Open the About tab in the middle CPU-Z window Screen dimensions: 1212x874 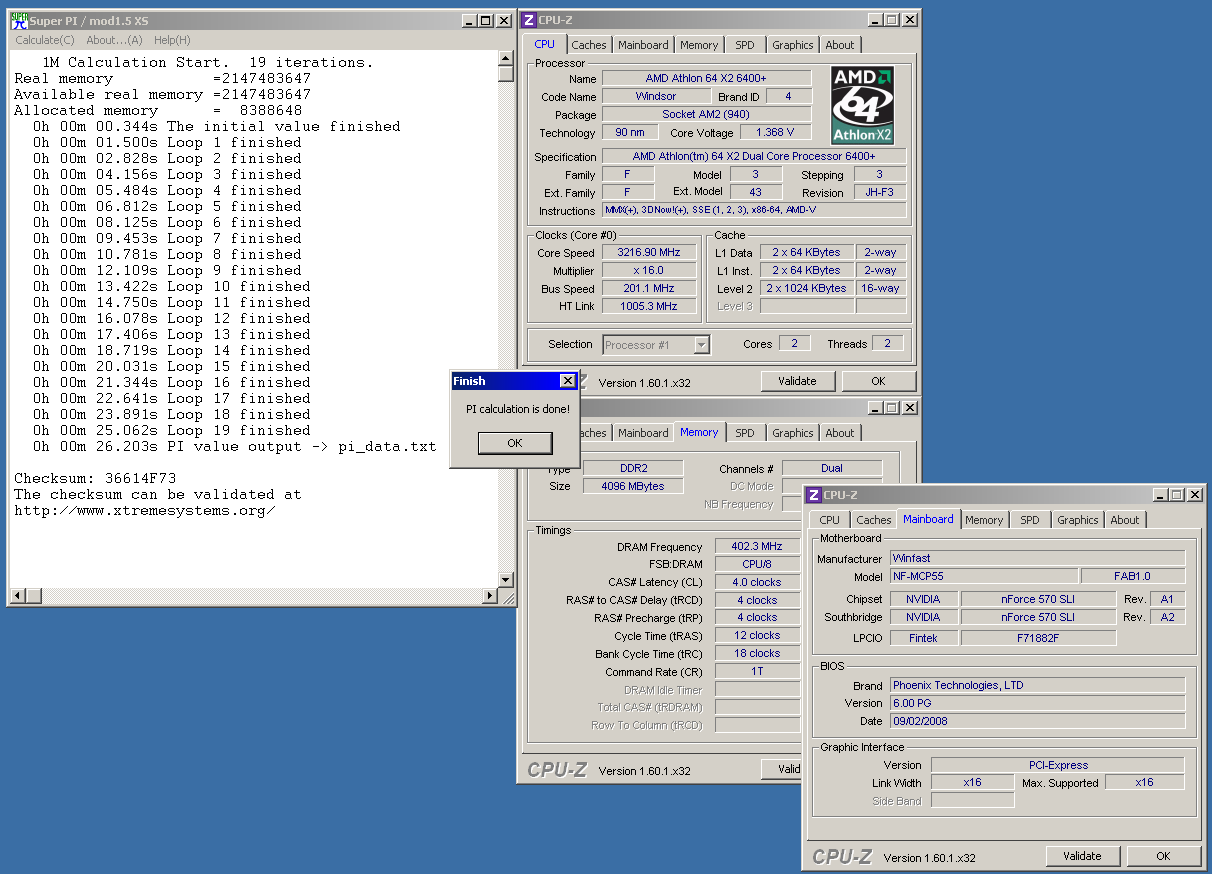coord(840,433)
